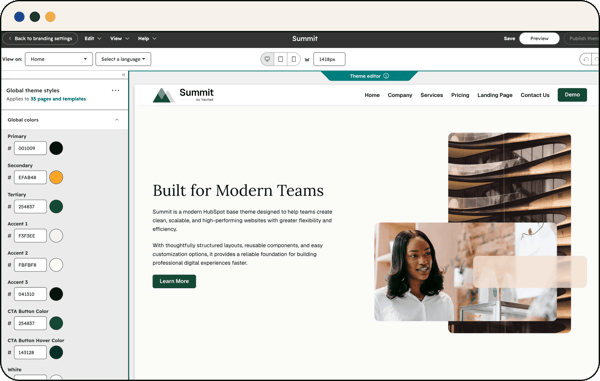Open the View on Home dropdown
Image resolution: width=600 pixels, height=381 pixels.
(59, 59)
